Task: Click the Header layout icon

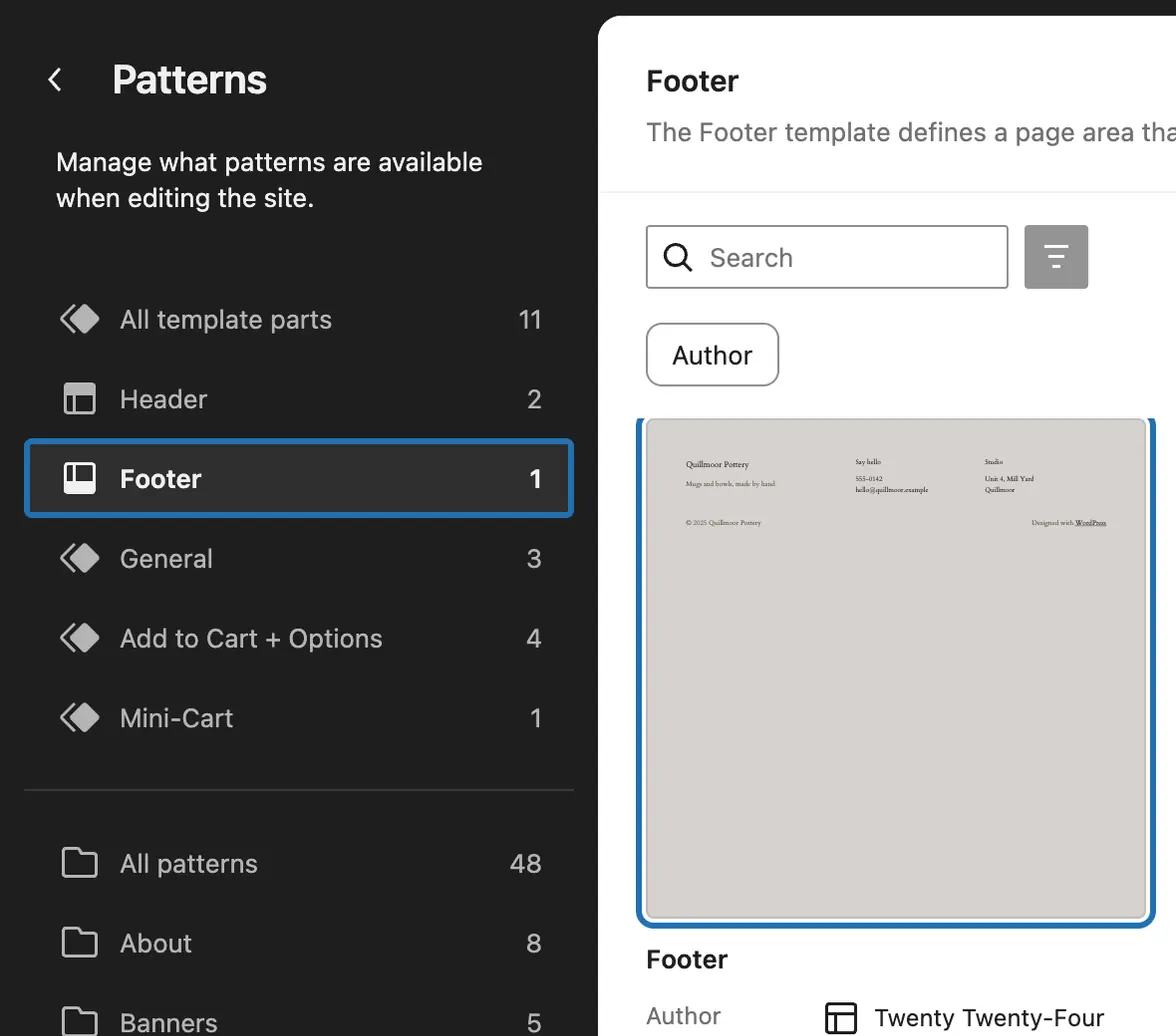Action: pos(80,398)
